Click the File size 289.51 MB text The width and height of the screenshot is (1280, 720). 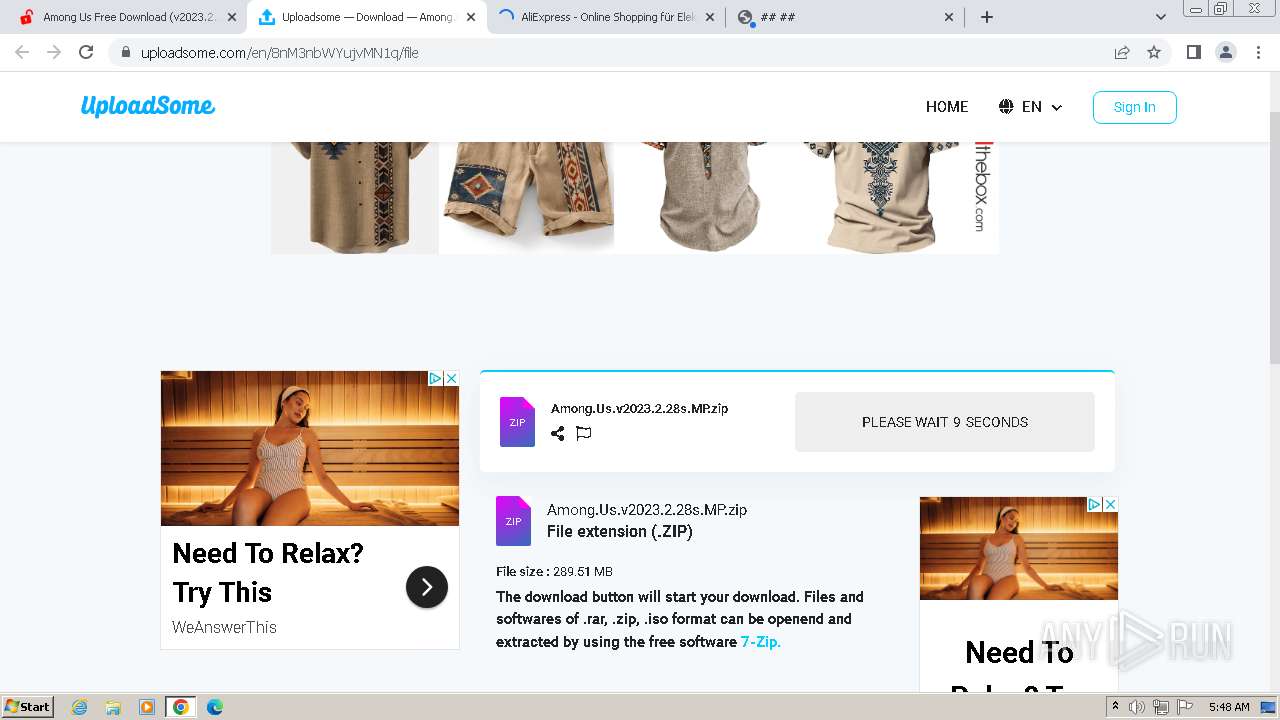tap(554, 572)
